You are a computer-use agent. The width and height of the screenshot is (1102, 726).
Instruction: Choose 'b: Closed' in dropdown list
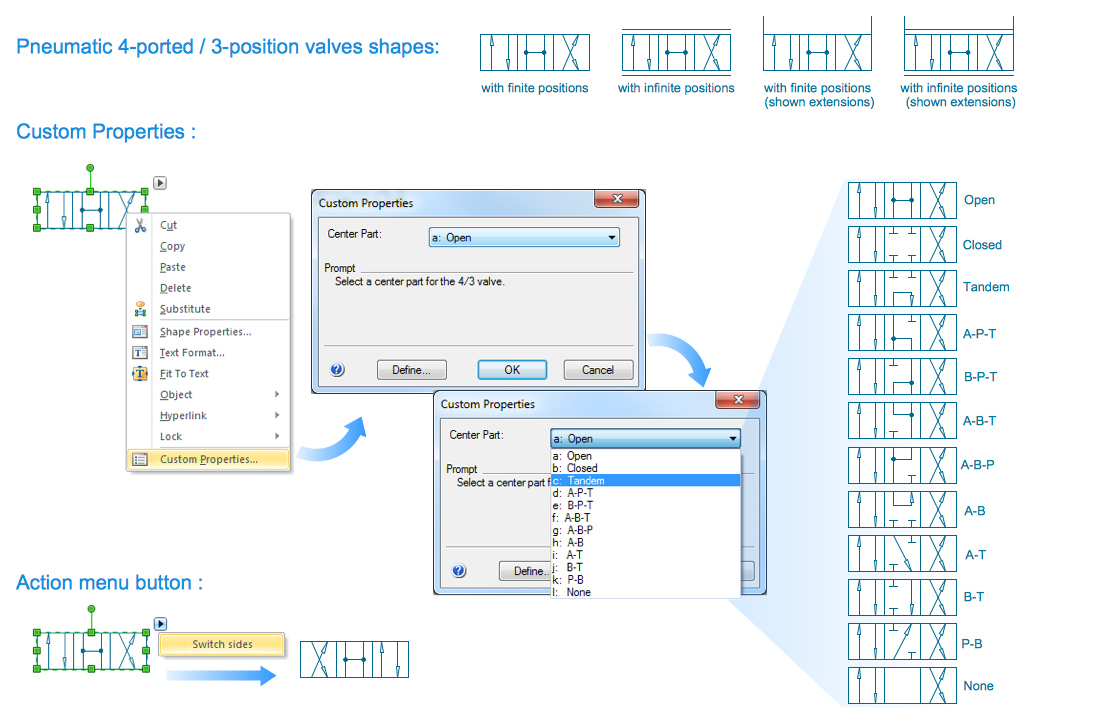(645, 468)
